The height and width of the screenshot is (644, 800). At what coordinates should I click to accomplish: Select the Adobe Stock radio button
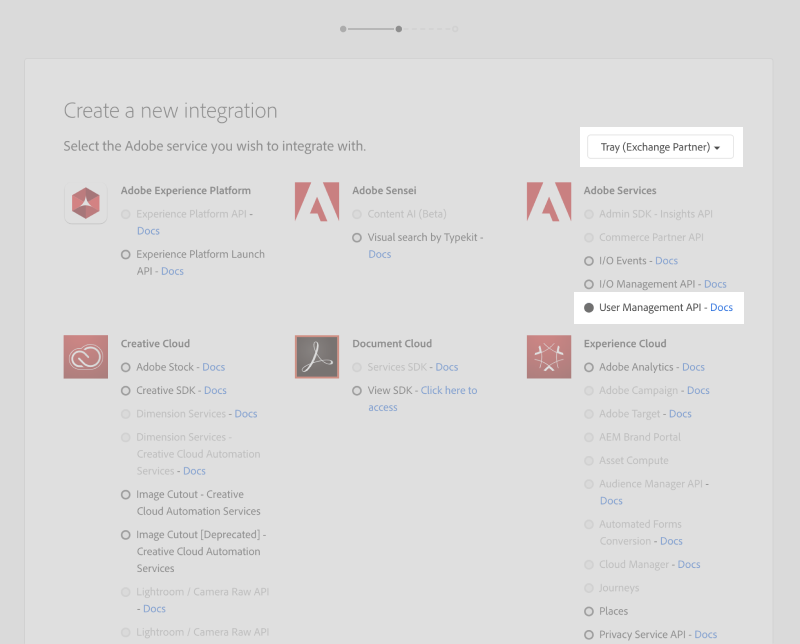coord(125,367)
